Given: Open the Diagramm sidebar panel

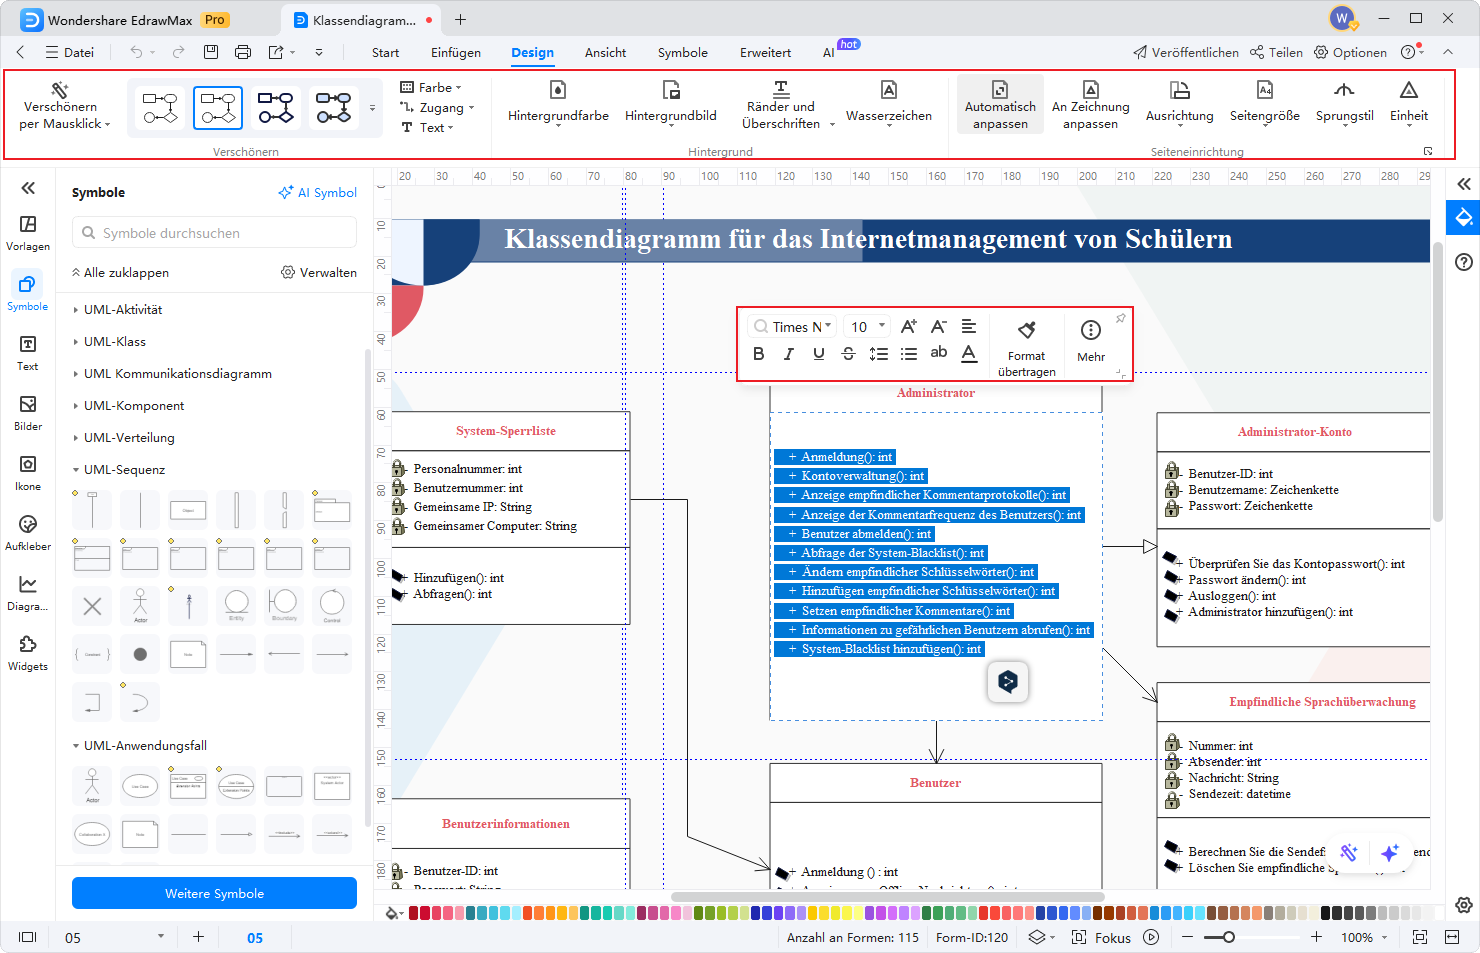Looking at the screenshot, I should [x=28, y=593].
